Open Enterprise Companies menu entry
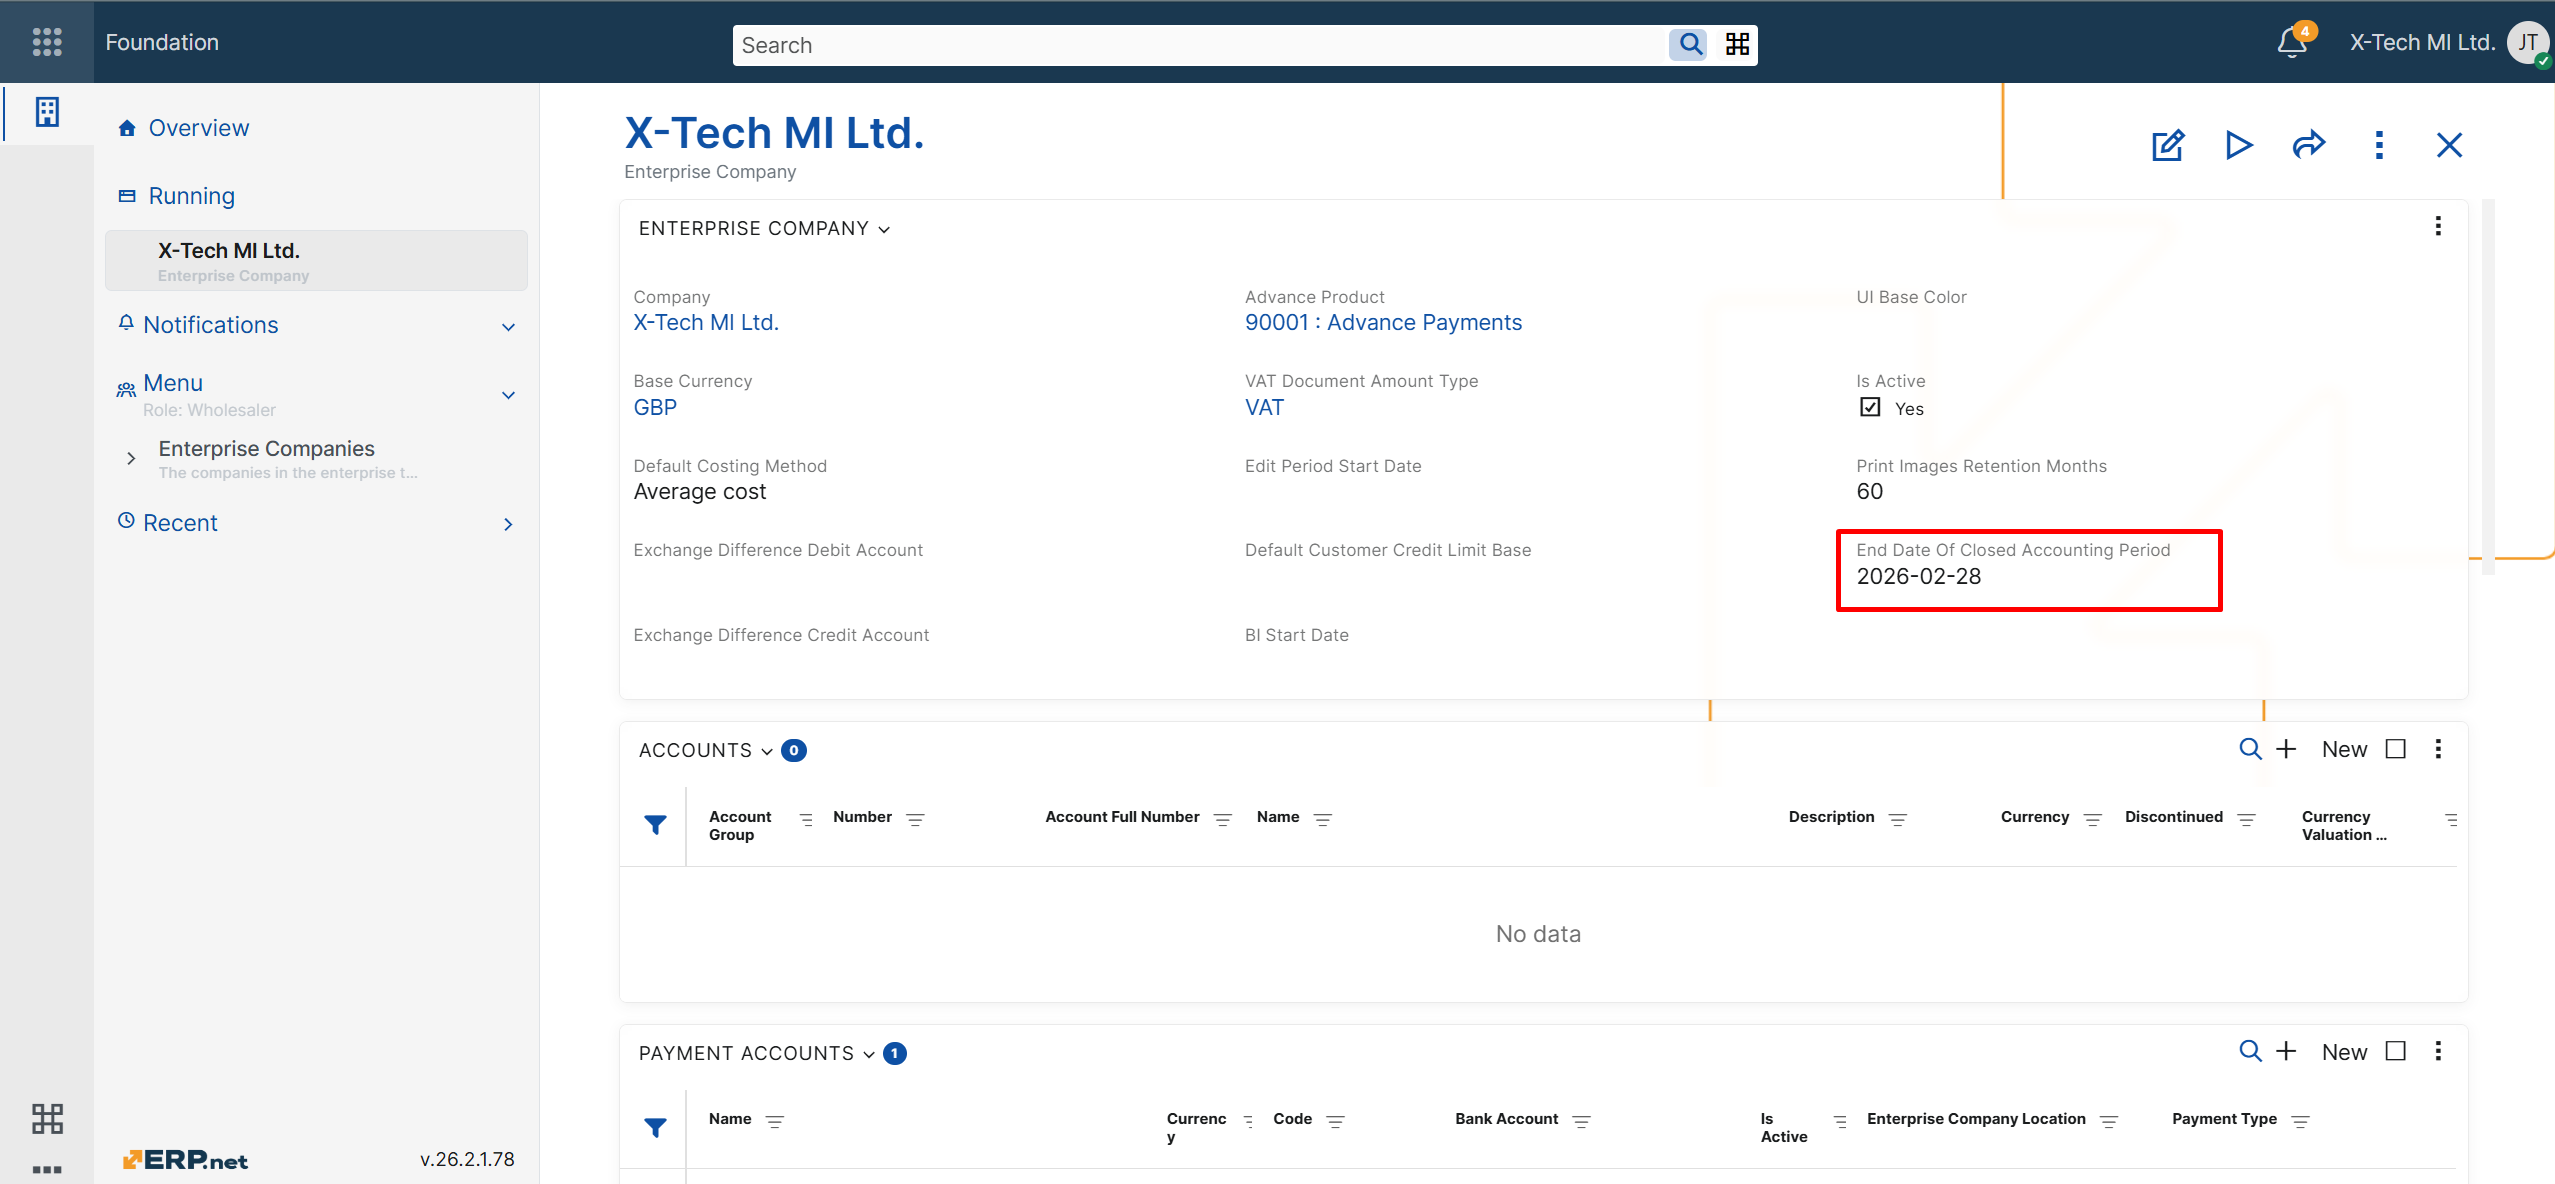2555x1184 pixels. [267, 449]
